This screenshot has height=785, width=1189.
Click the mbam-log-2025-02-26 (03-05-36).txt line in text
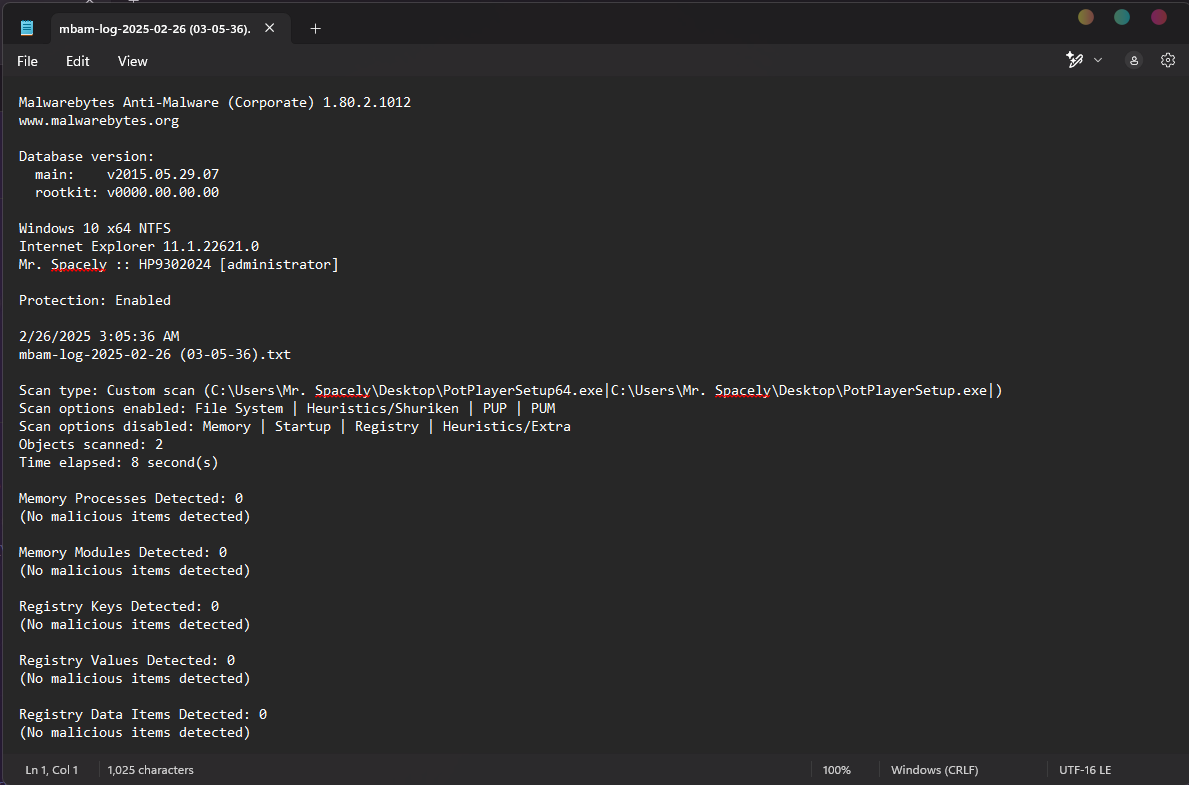click(x=155, y=354)
